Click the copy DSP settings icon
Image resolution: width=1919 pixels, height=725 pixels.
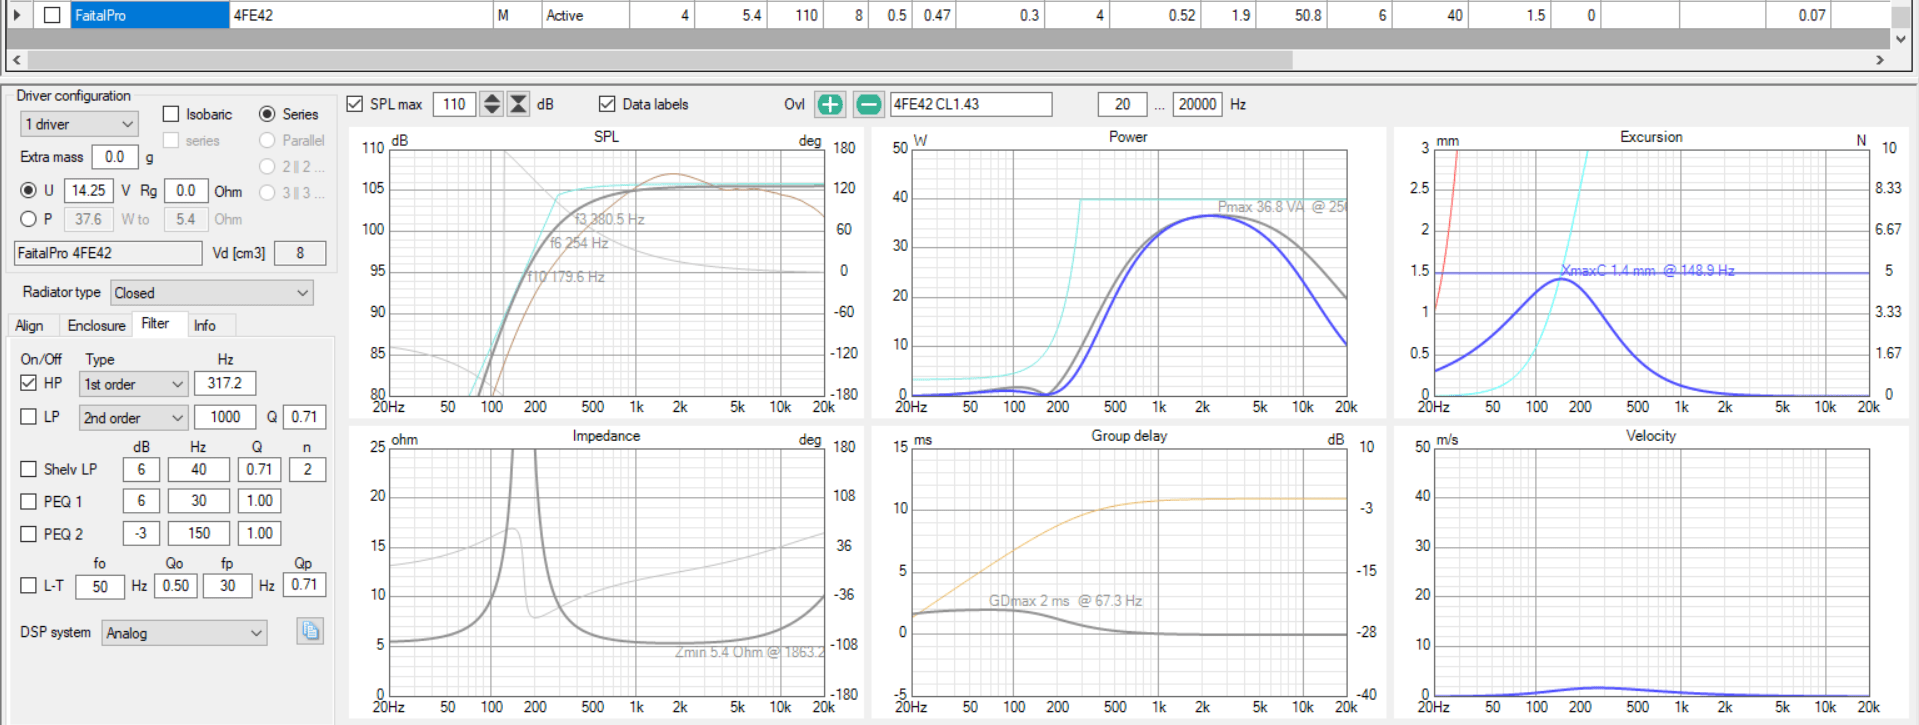(x=310, y=631)
